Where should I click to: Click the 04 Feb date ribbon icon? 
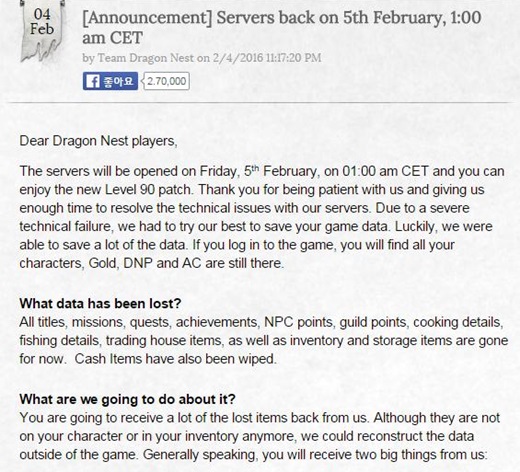[x=42, y=31]
